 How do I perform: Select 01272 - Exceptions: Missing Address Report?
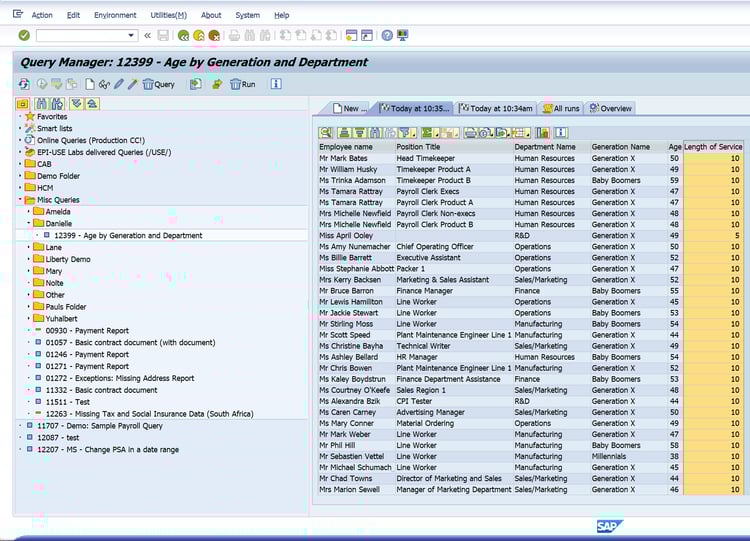click(x=120, y=378)
